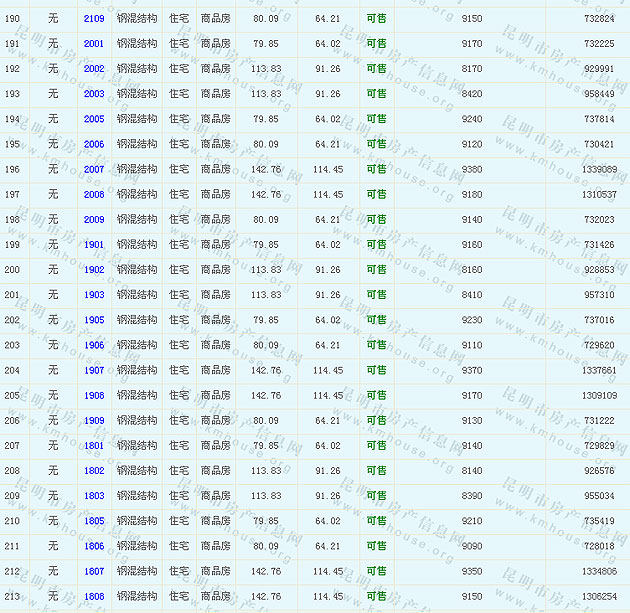The width and height of the screenshot is (630, 613).
Task: Select total price 1339089 cell
Action: point(598,170)
